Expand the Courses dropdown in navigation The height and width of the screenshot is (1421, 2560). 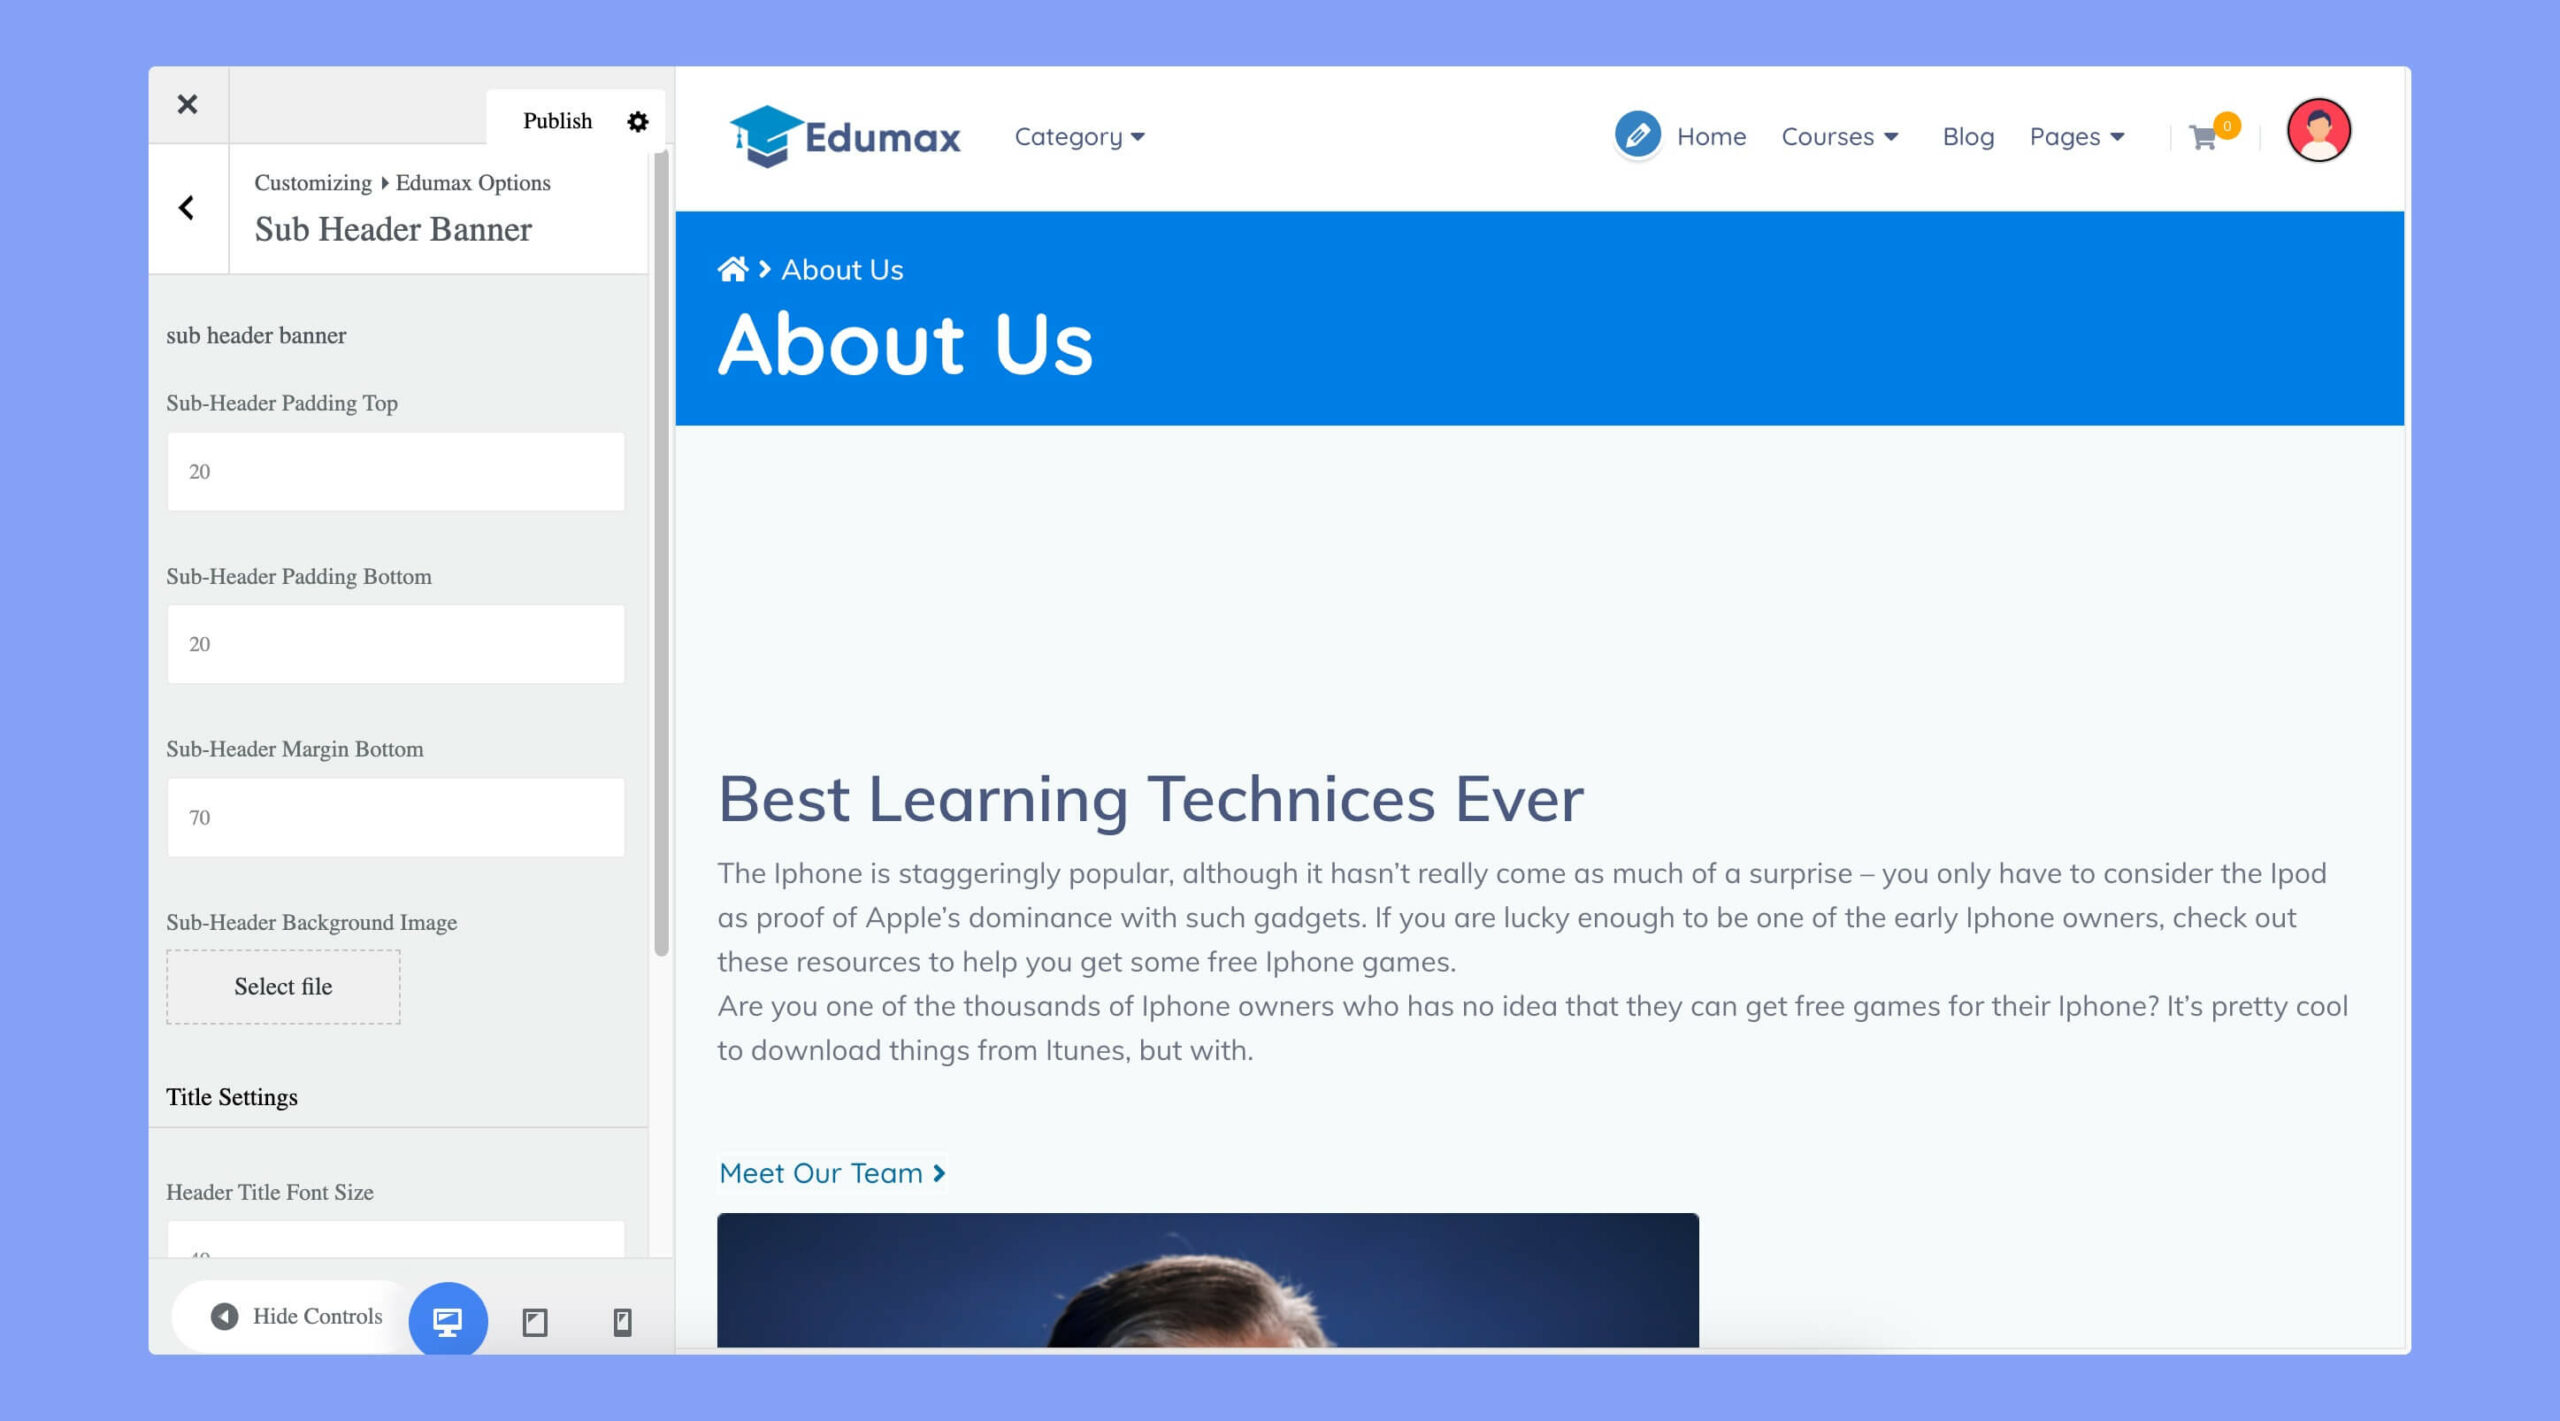(1843, 135)
